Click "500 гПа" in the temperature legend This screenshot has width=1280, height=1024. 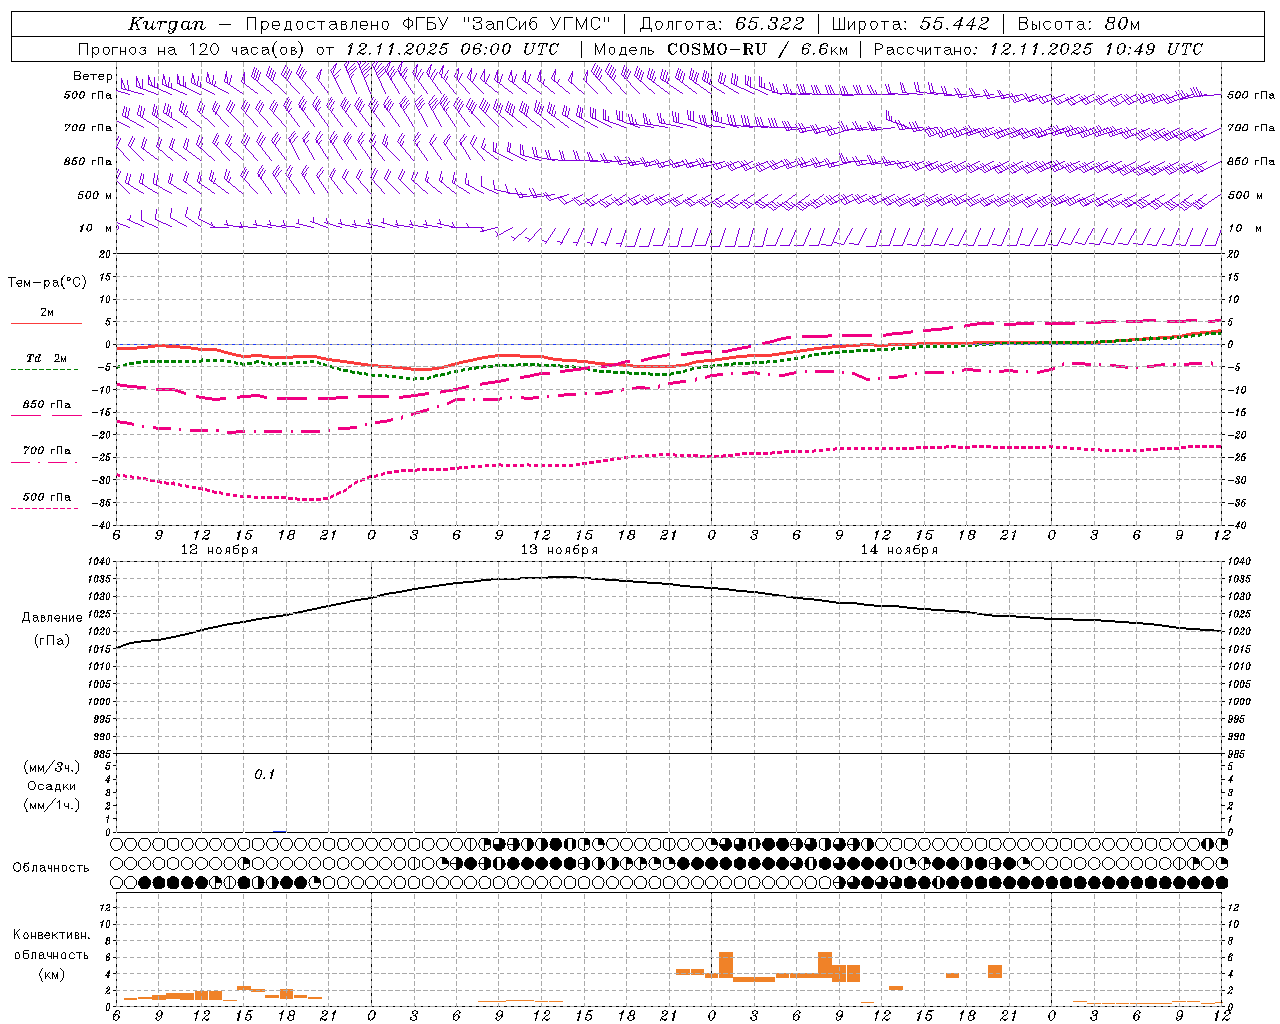coord(47,497)
